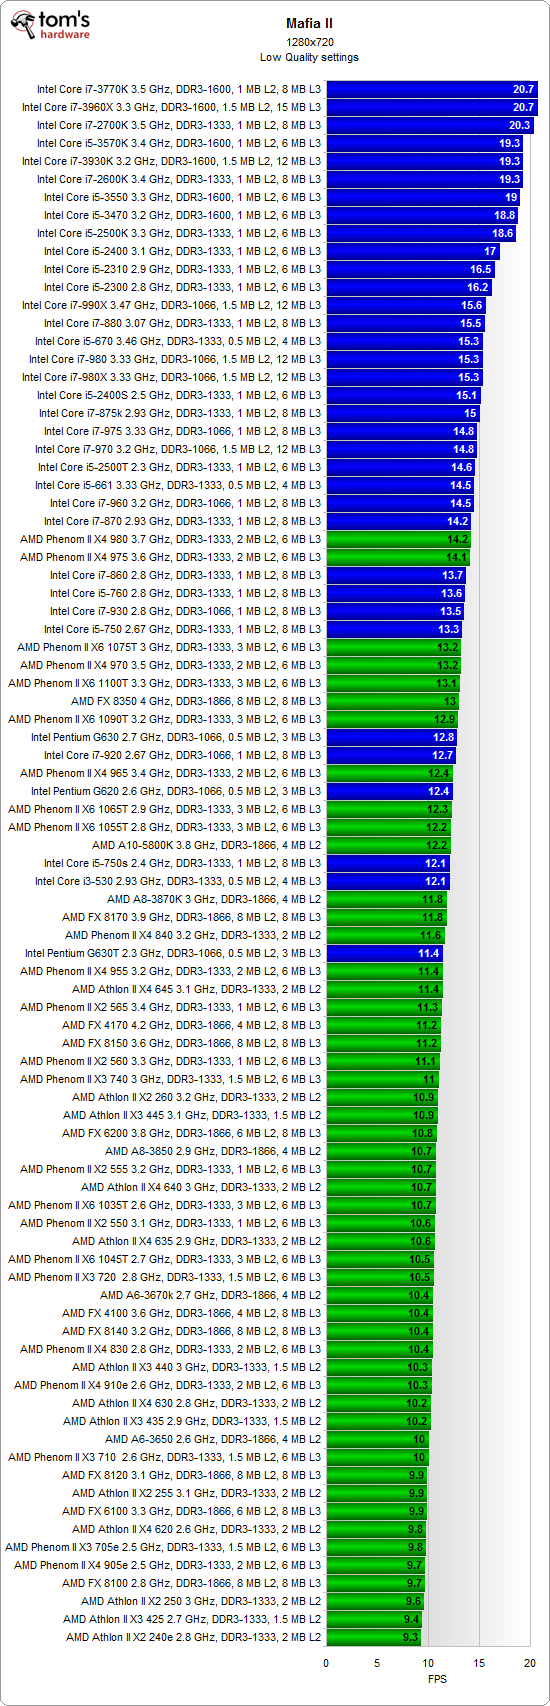Select the Intel Core i7-2700K bar showing 20.3
Viewport: 550px width, 1706px height.
click(431, 125)
